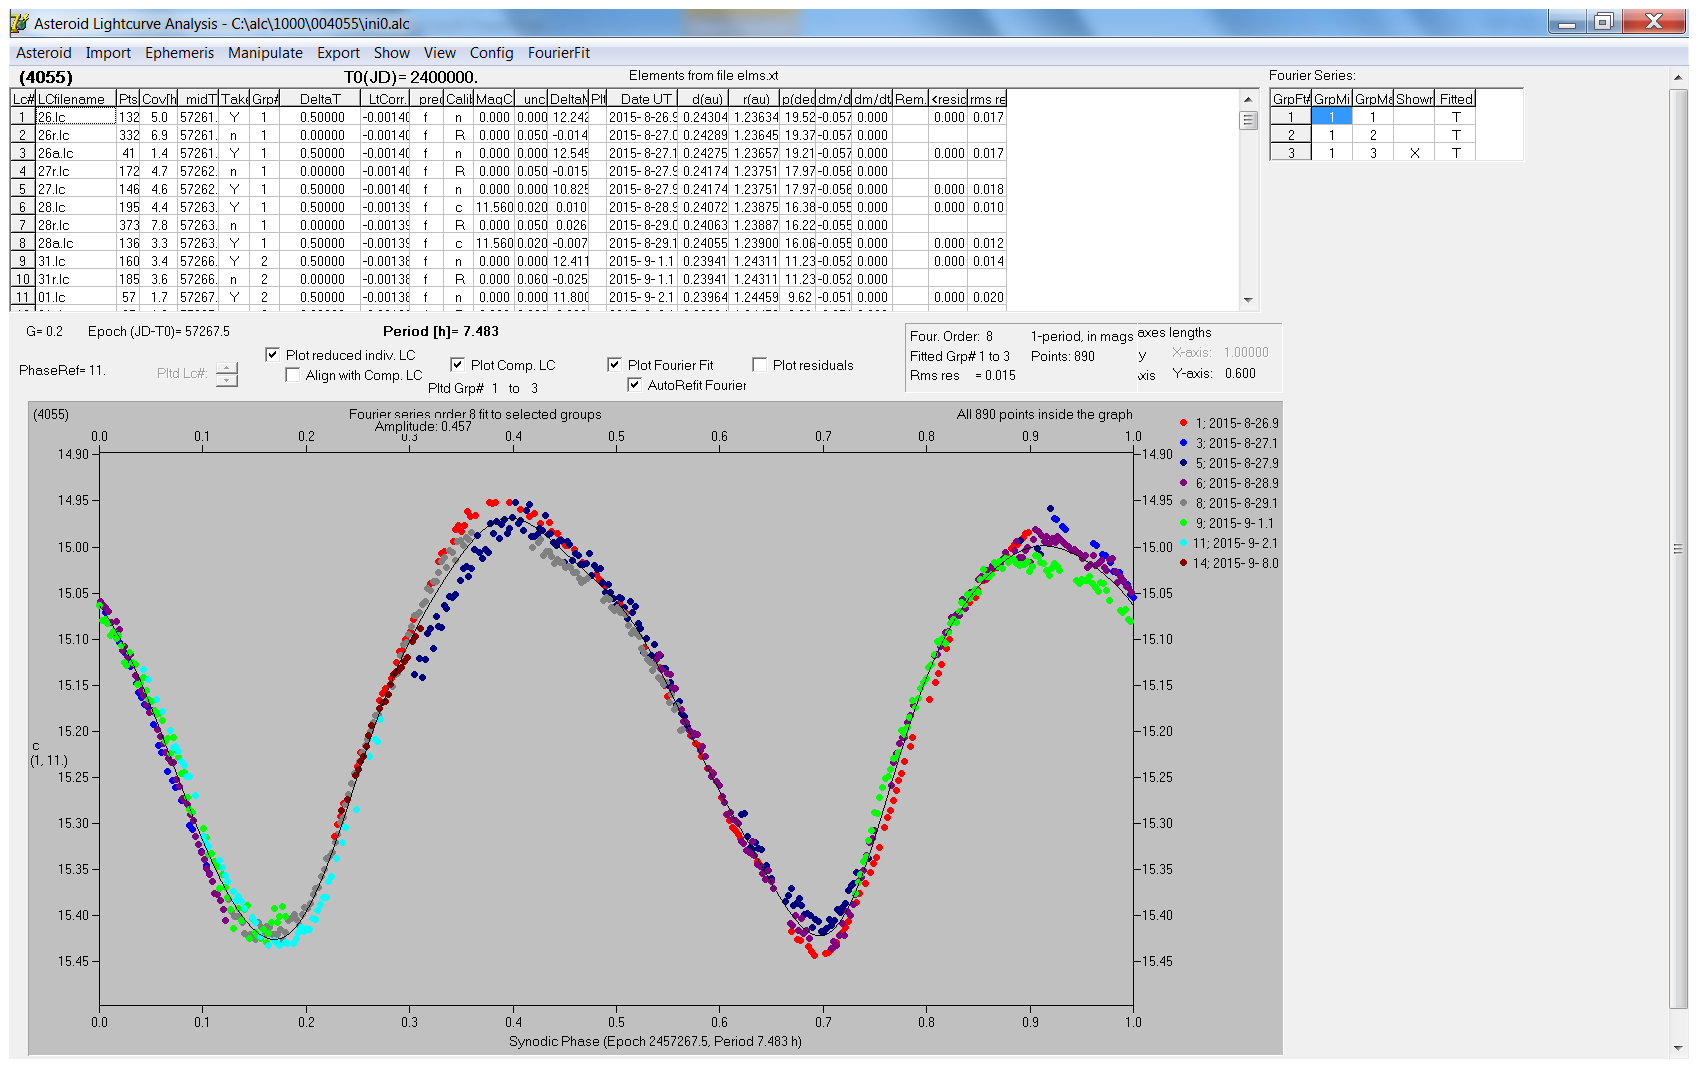The height and width of the screenshot is (1068, 1698).
Task: Click the Period [h]= 7.483 label
Action: pyautogui.click(x=440, y=331)
